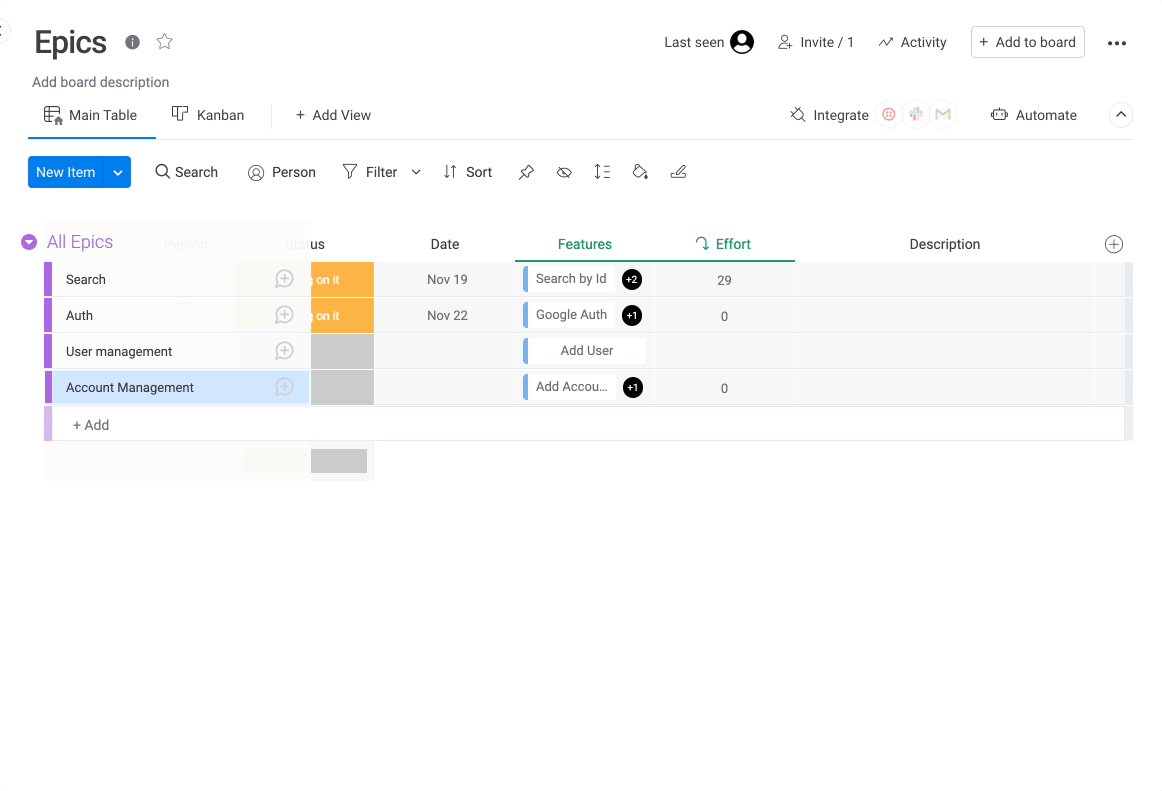The height and width of the screenshot is (791, 1162).
Task: Click the plus to add a new column
Action: coord(1113,243)
